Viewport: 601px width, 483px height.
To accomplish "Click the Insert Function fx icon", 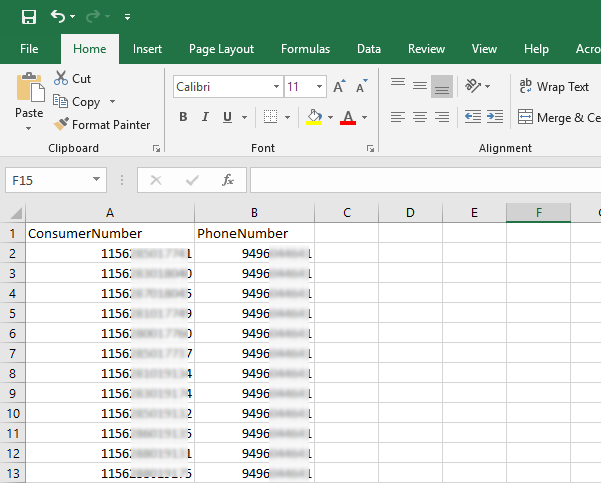I will 228,180.
